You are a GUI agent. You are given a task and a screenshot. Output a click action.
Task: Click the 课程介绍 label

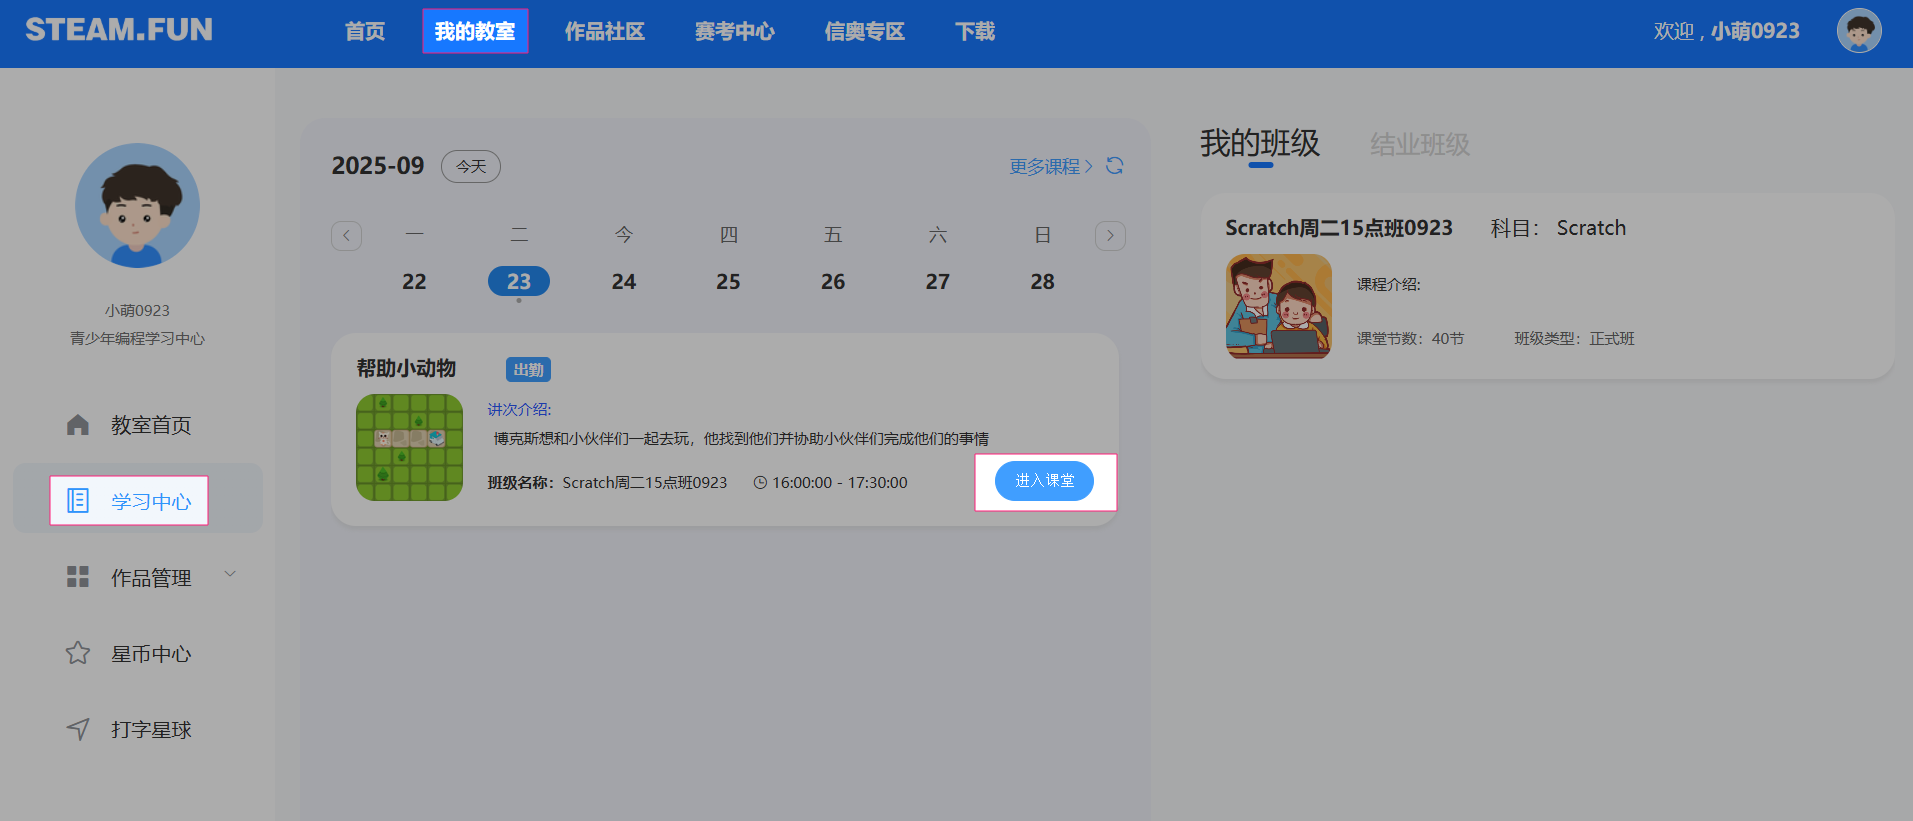pyautogui.click(x=1388, y=285)
